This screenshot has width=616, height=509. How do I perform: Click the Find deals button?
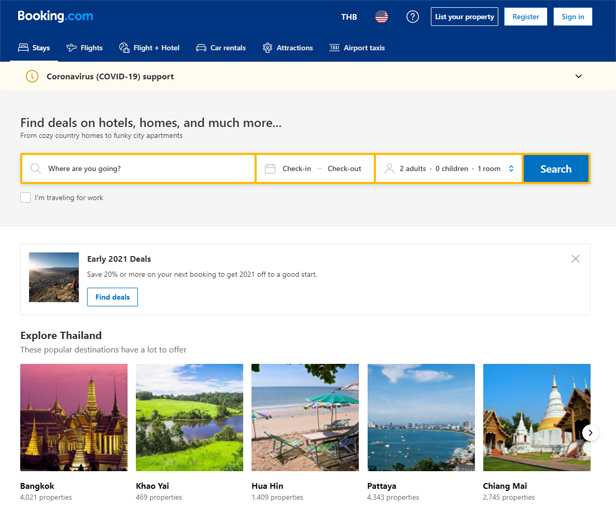point(112,297)
